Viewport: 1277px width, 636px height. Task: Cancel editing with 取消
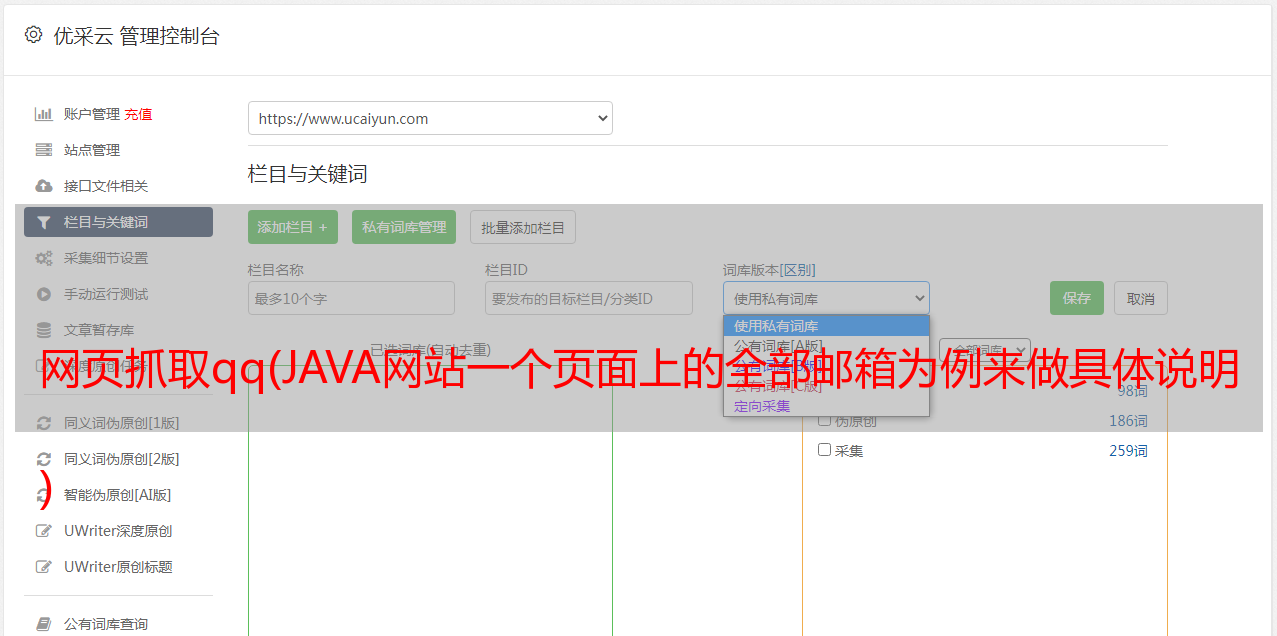[x=1141, y=298]
